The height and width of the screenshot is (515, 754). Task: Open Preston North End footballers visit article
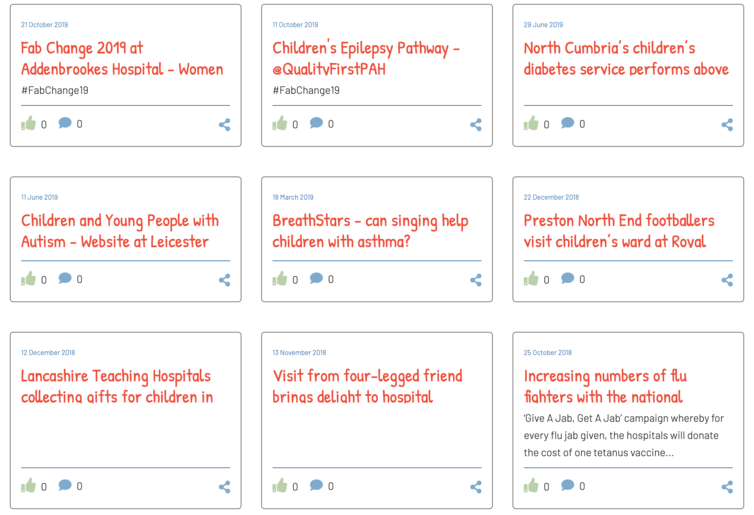pos(619,231)
